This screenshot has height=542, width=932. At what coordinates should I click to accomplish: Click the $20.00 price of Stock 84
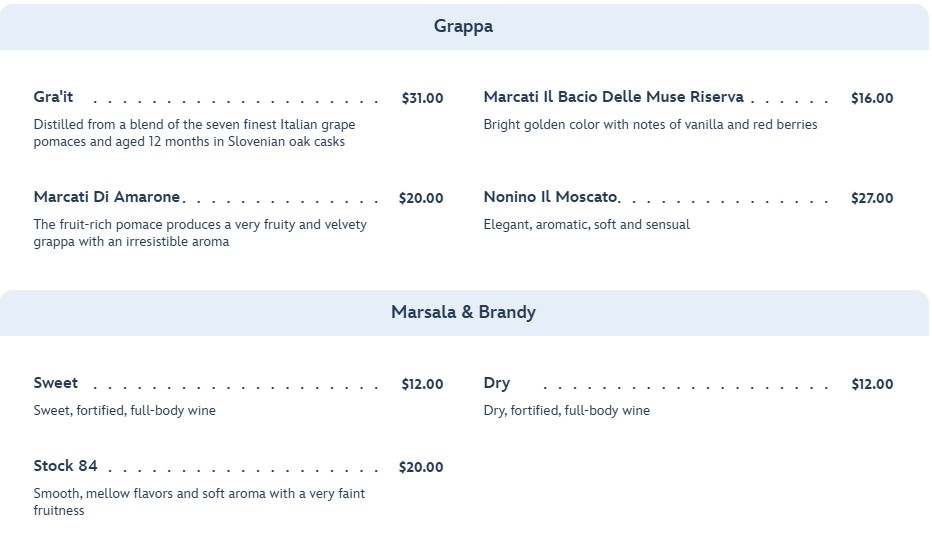[421, 467]
